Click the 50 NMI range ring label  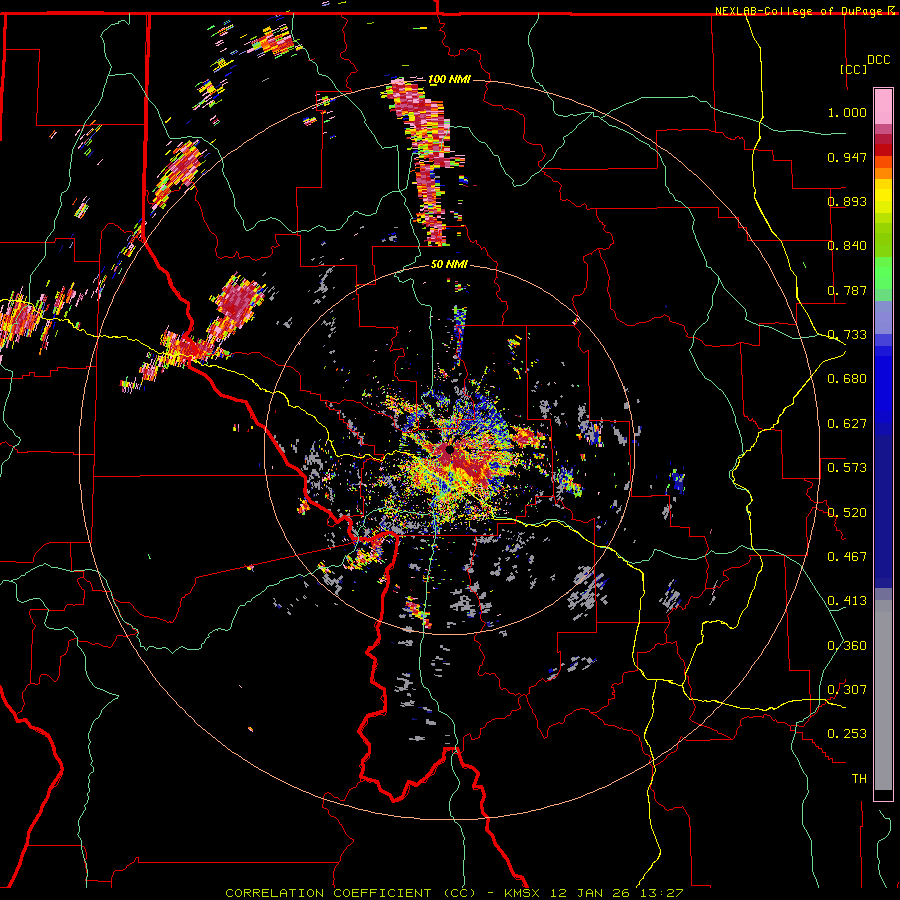pyautogui.click(x=449, y=265)
